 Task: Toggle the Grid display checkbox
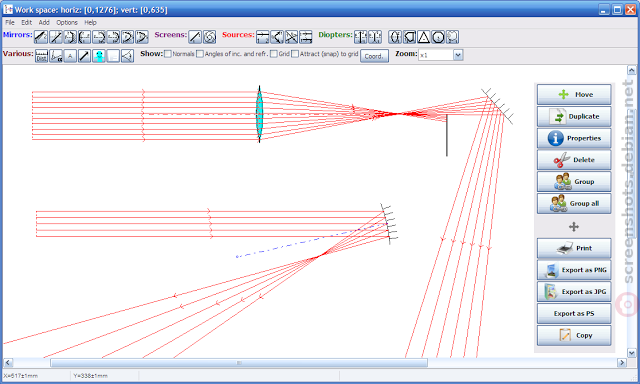274,54
